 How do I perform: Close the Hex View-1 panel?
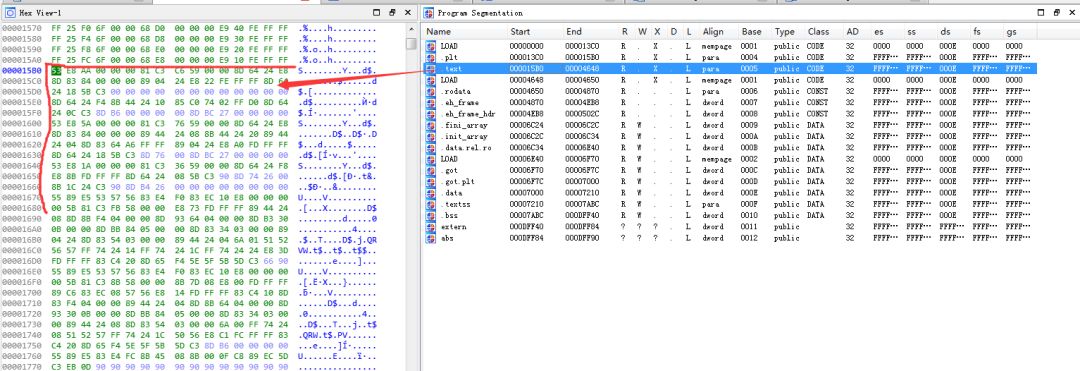click(x=408, y=12)
